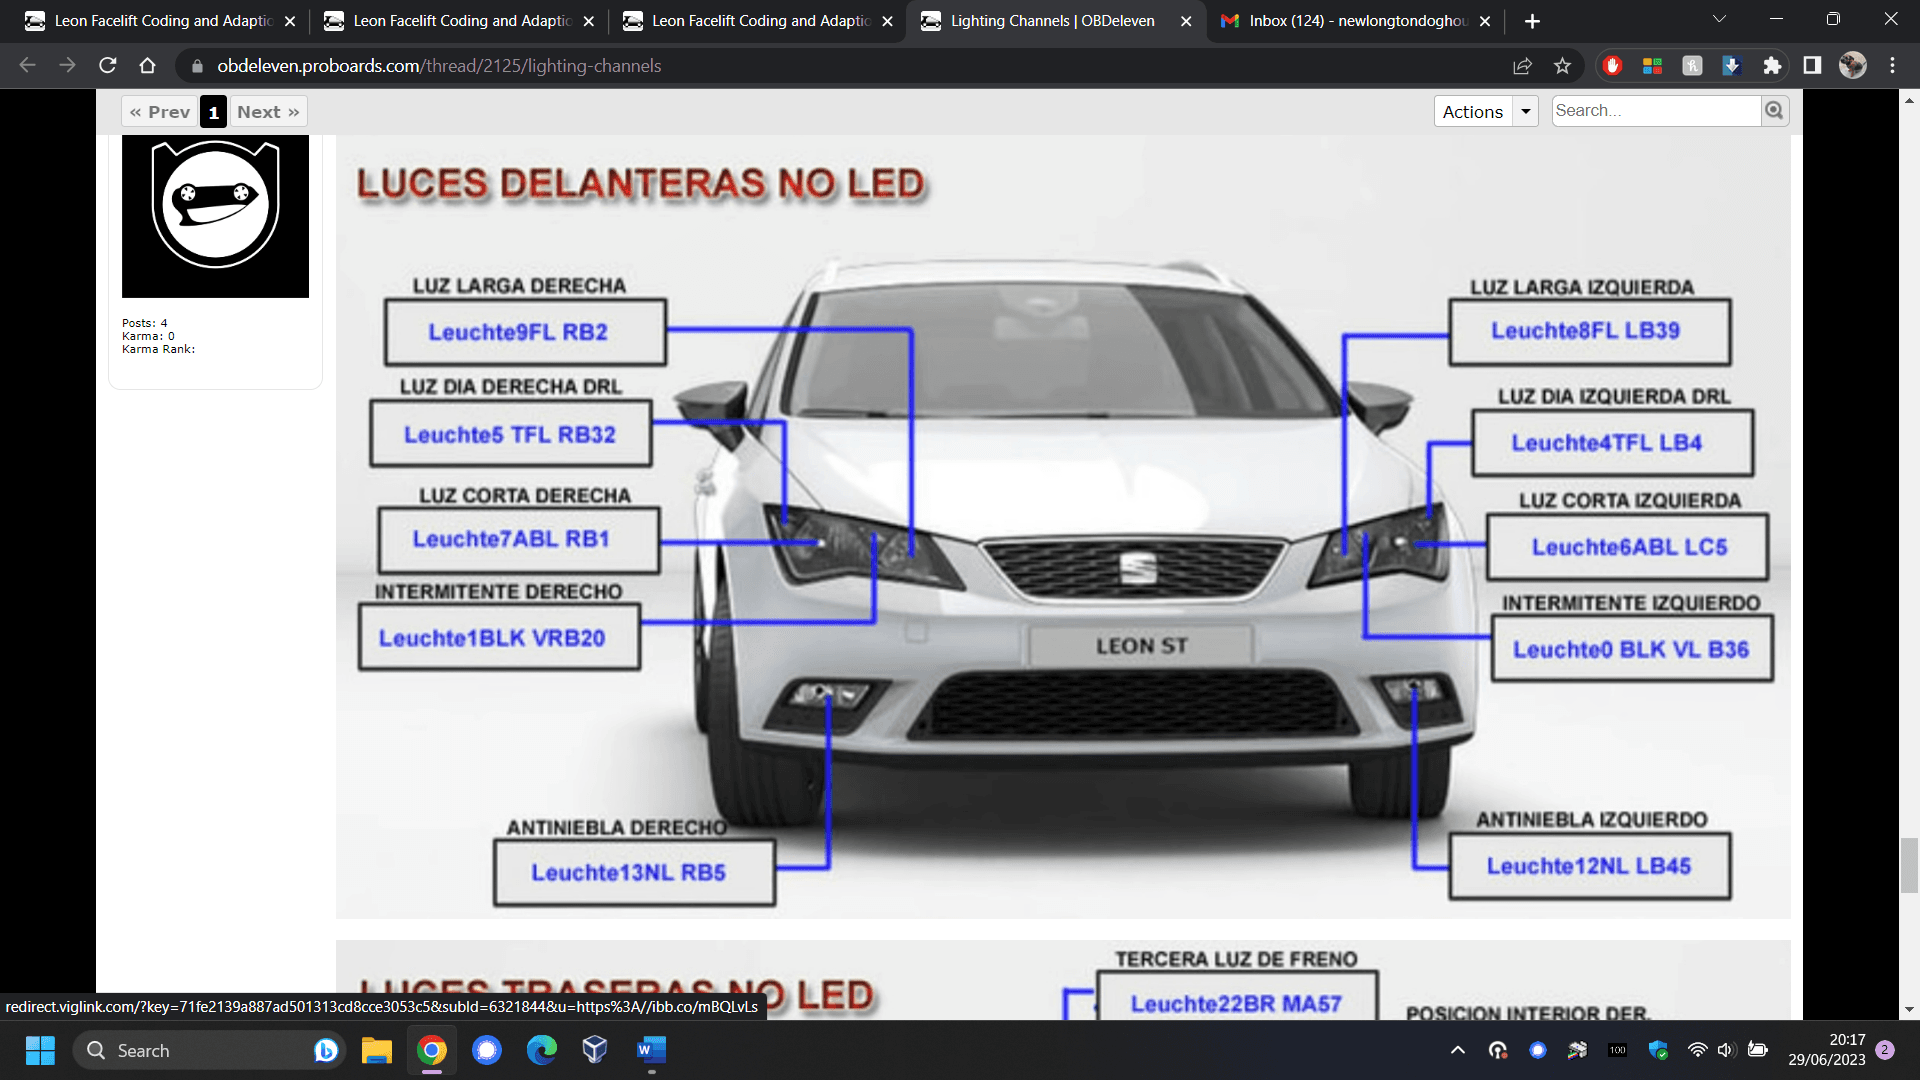Reload the page with the refresh icon
1920x1080 pixels.
pyautogui.click(x=108, y=66)
